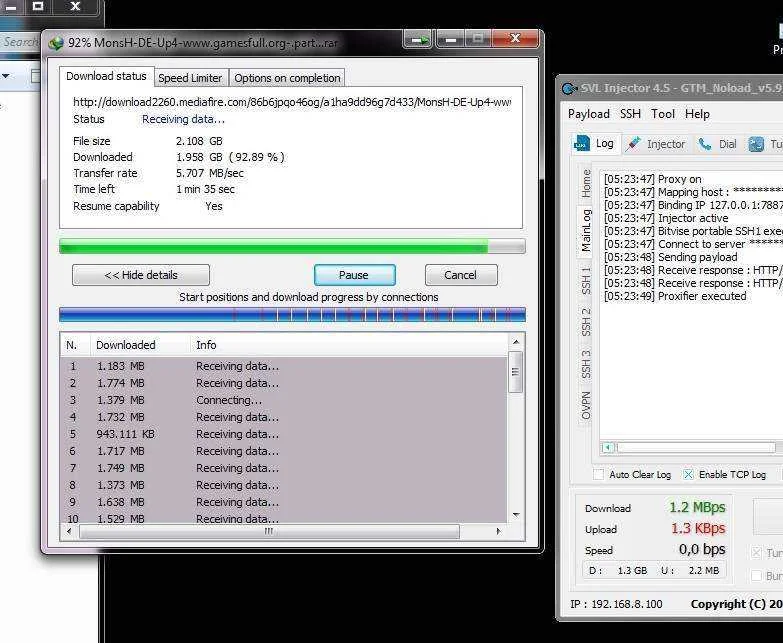Click the Download speed 1.2 MBps value
The image size is (783, 643).
point(697,508)
